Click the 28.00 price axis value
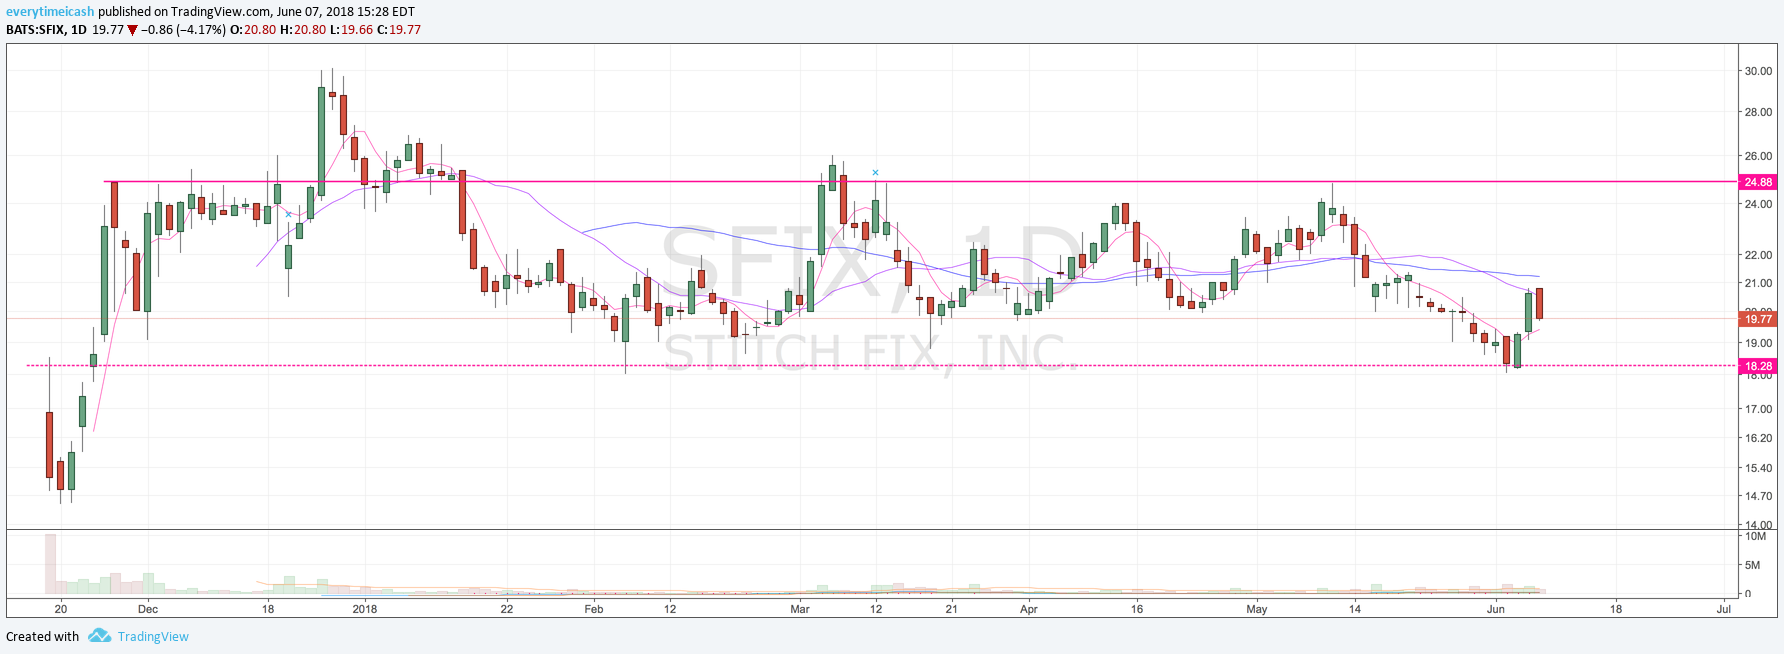 [x=1758, y=112]
